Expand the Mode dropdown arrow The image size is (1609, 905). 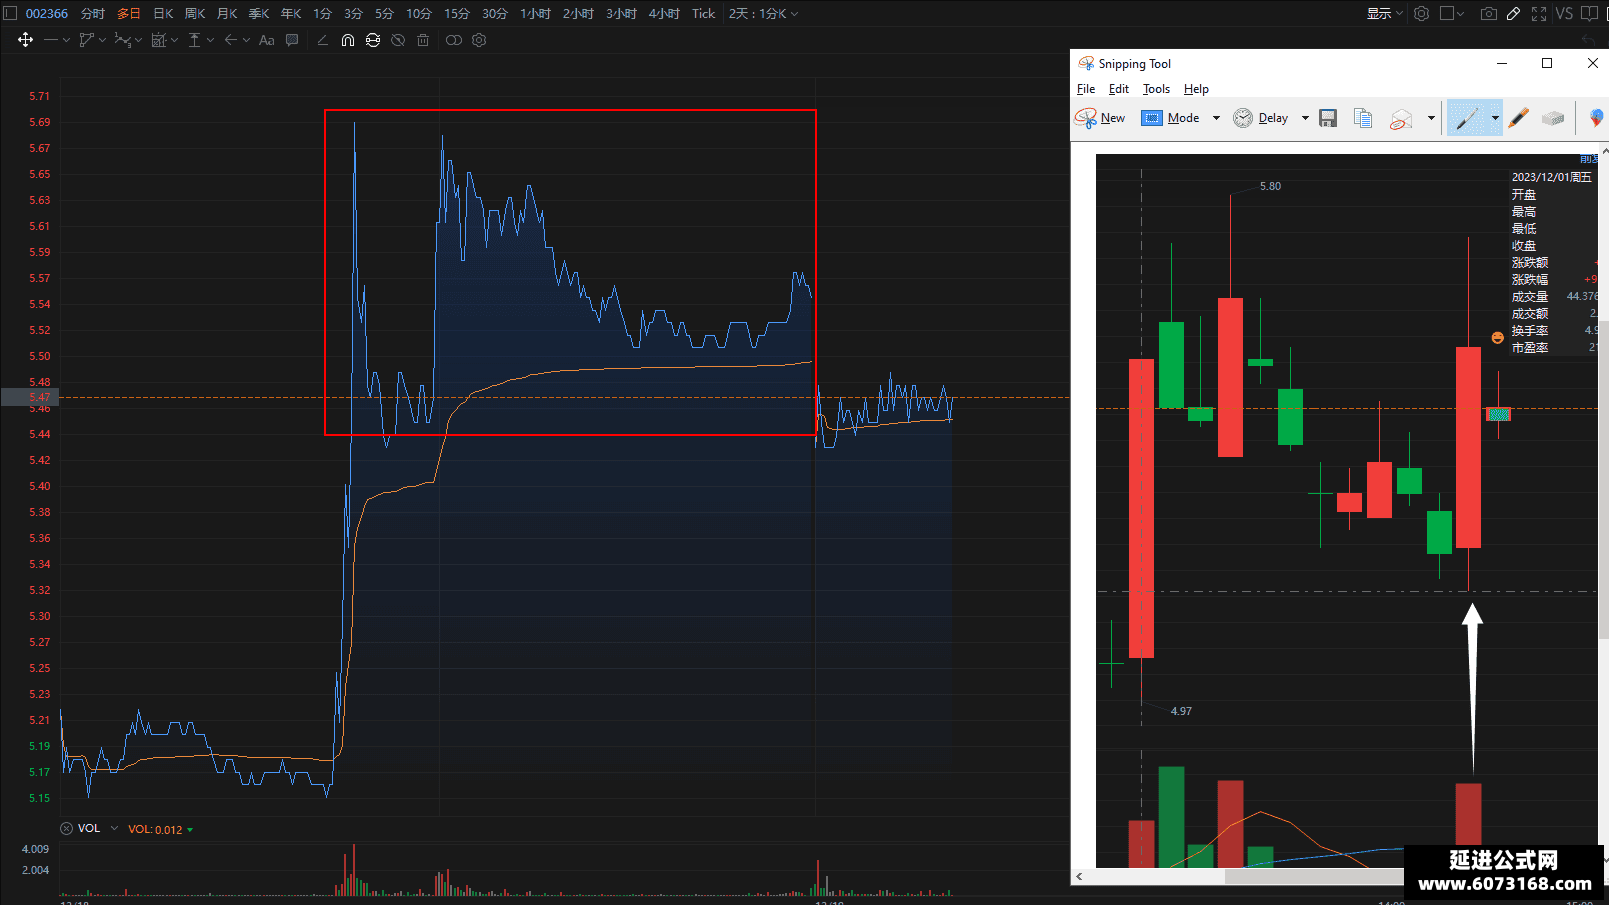click(1216, 118)
